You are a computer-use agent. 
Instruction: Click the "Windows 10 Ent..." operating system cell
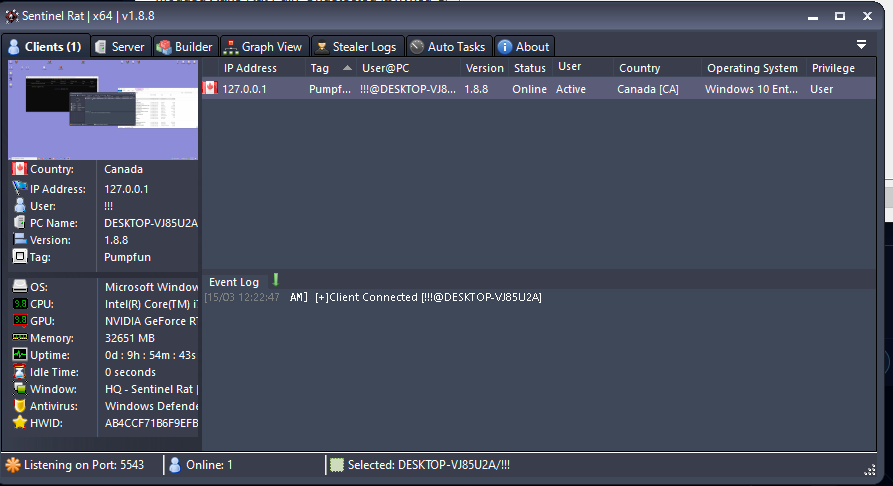point(751,89)
